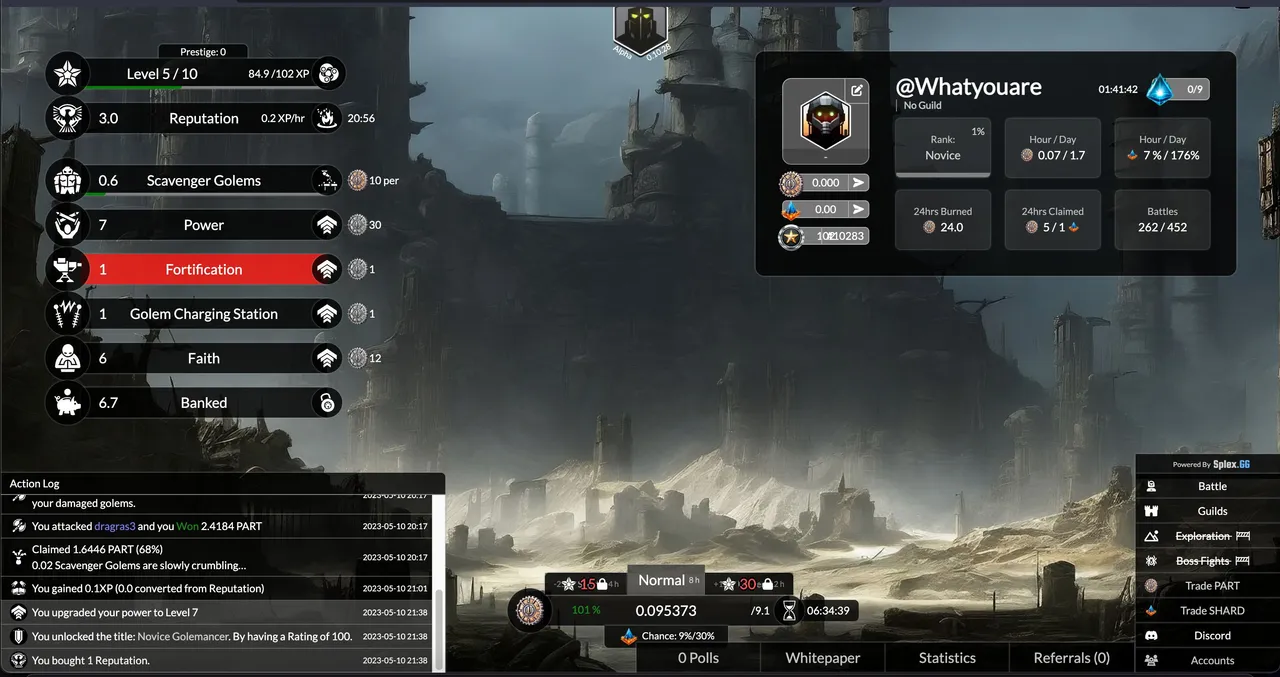Click the Level star emblem icon
Image resolution: width=1280 pixels, height=677 pixels.
(x=68, y=74)
